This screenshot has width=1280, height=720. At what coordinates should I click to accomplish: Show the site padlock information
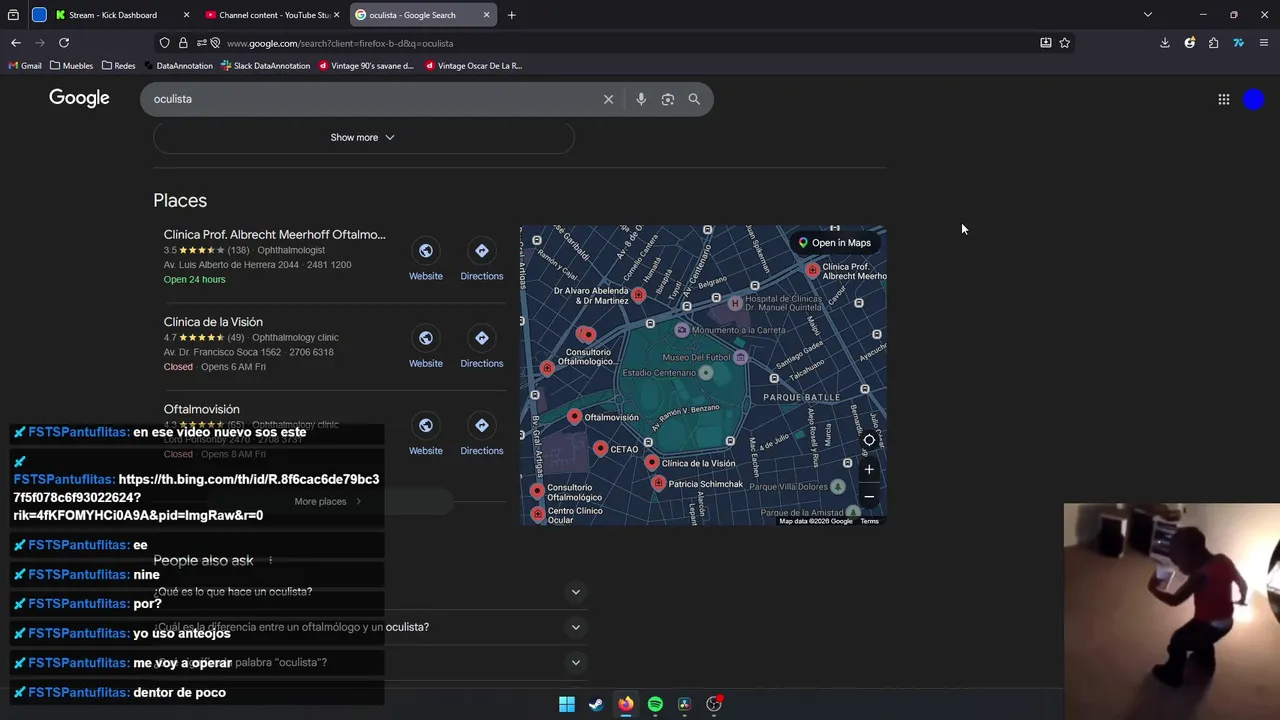pyautogui.click(x=183, y=43)
